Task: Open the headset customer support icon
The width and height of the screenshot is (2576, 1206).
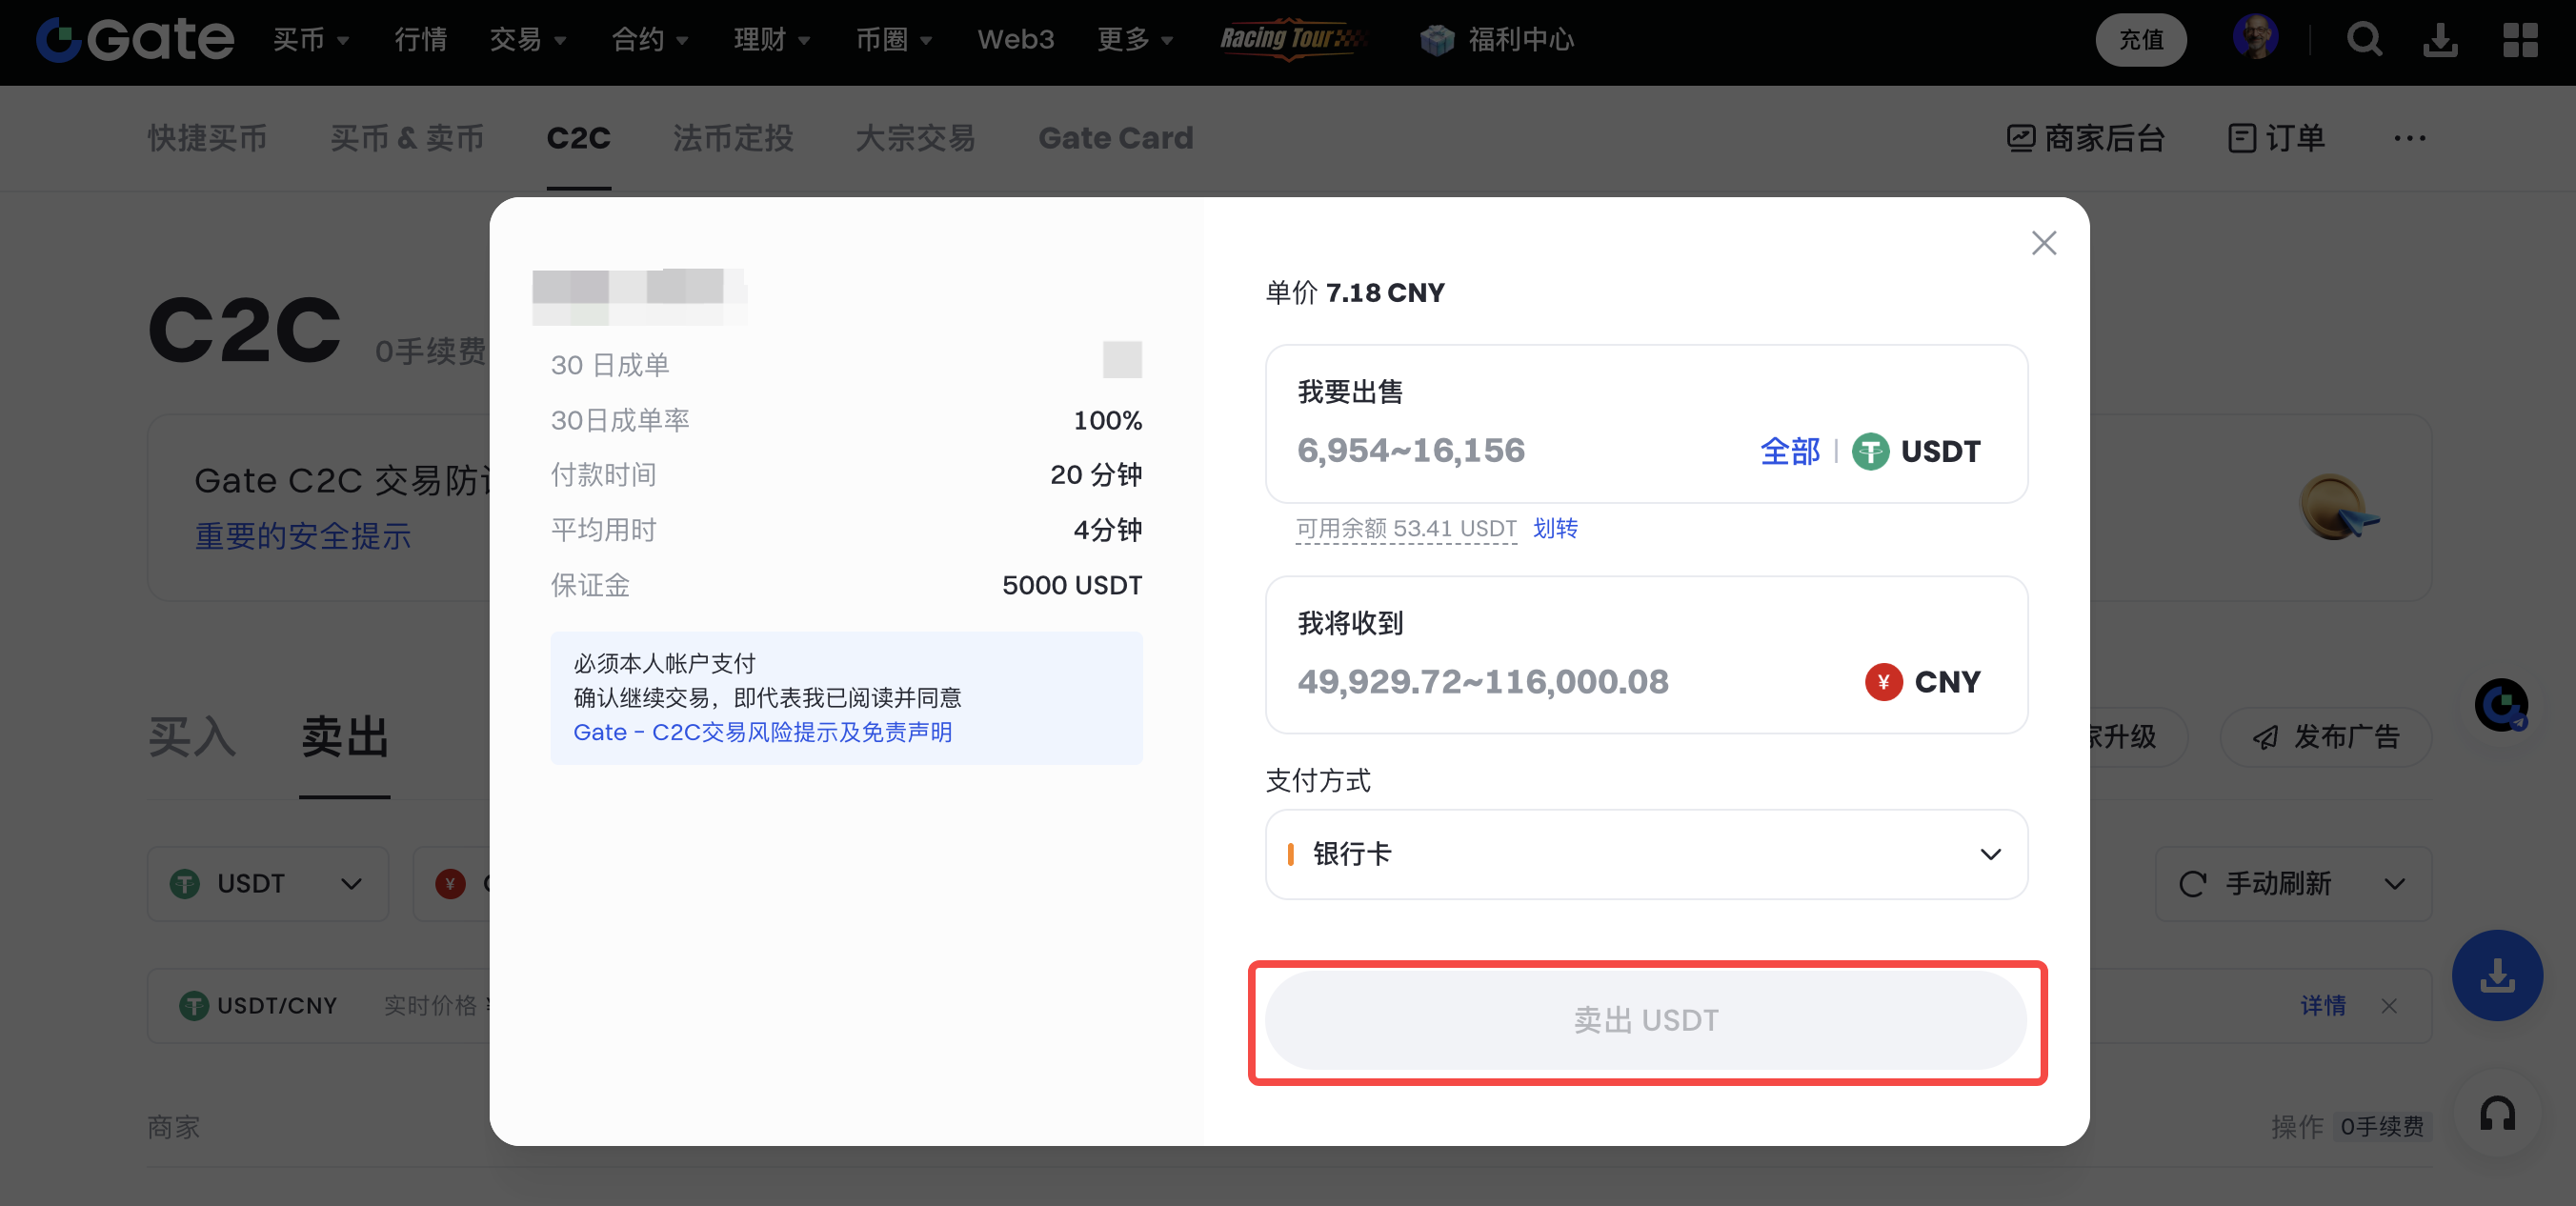Action: (x=2497, y=1114)
